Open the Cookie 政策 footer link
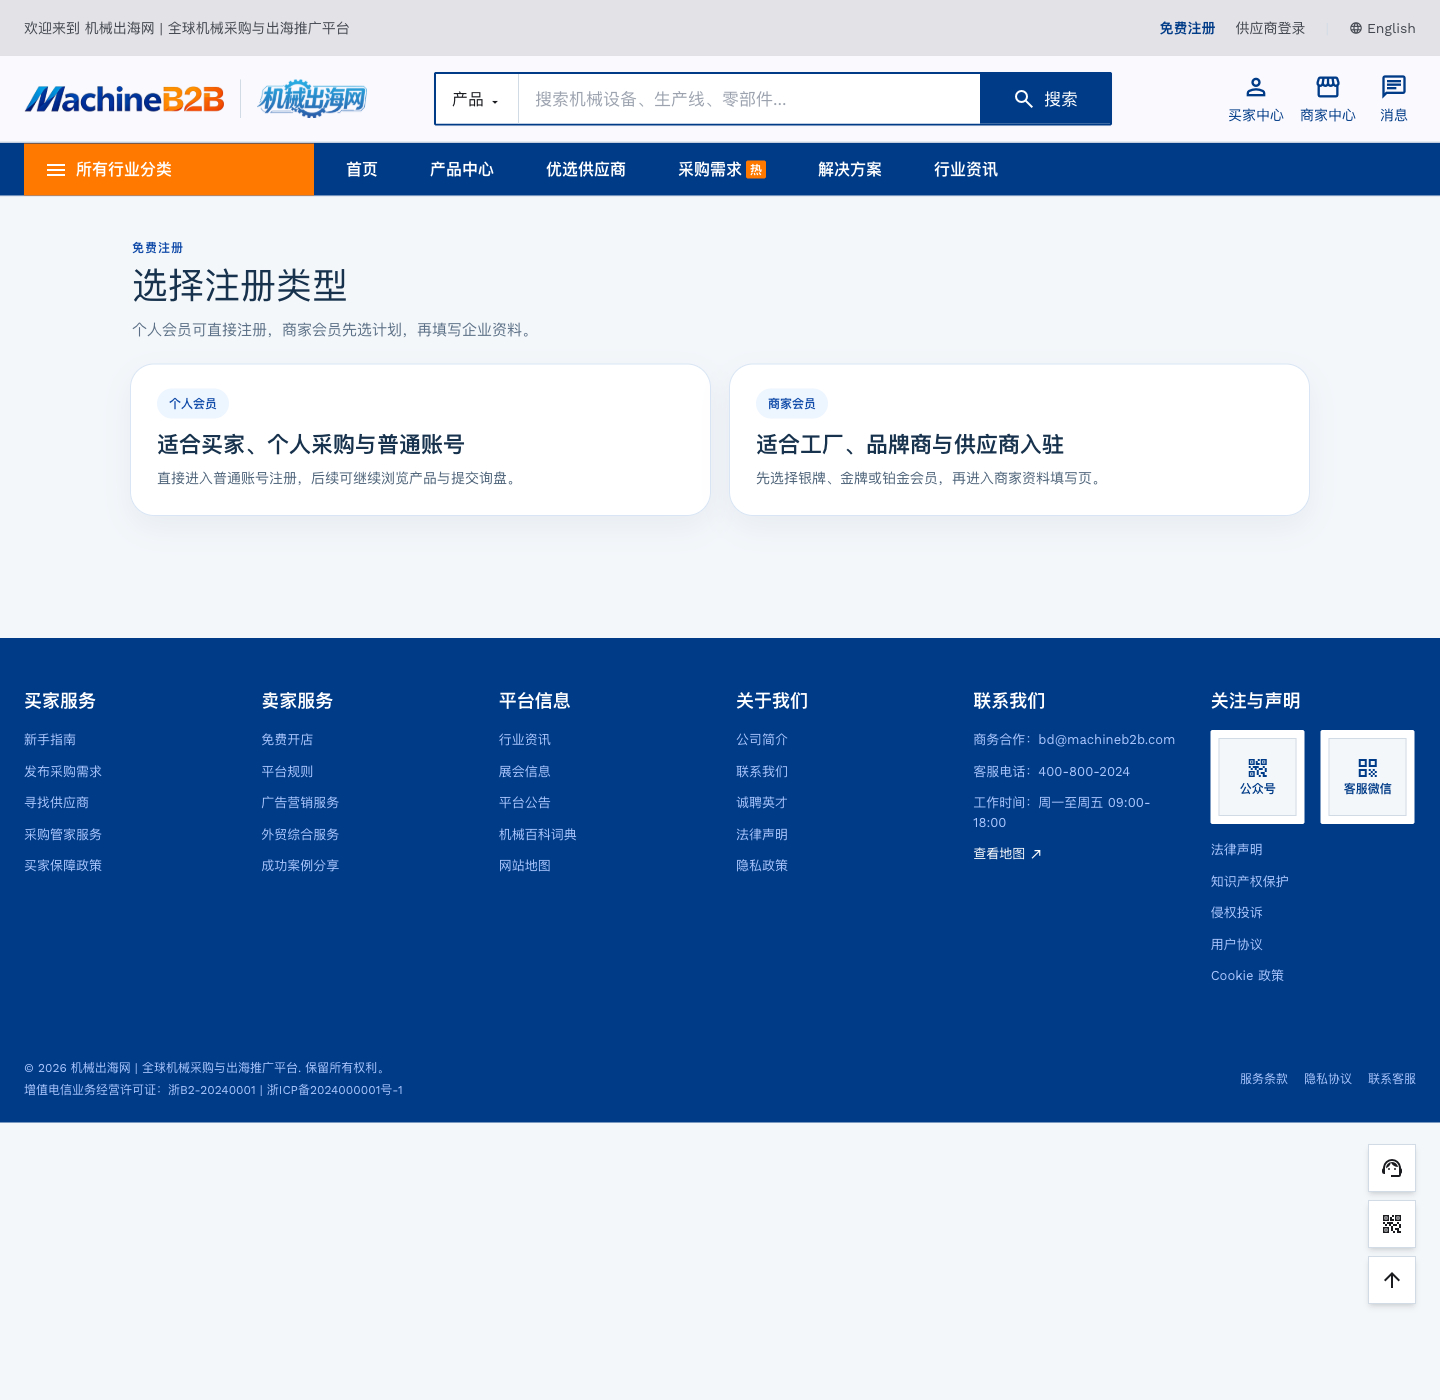This screenshot has height=1400, width=1440. click(1247, 976)
